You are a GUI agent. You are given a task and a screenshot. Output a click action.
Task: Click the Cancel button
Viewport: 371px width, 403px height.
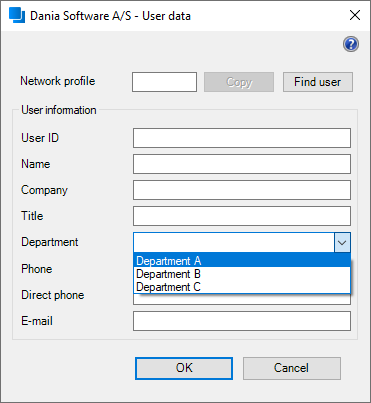(x=292, y=368)
